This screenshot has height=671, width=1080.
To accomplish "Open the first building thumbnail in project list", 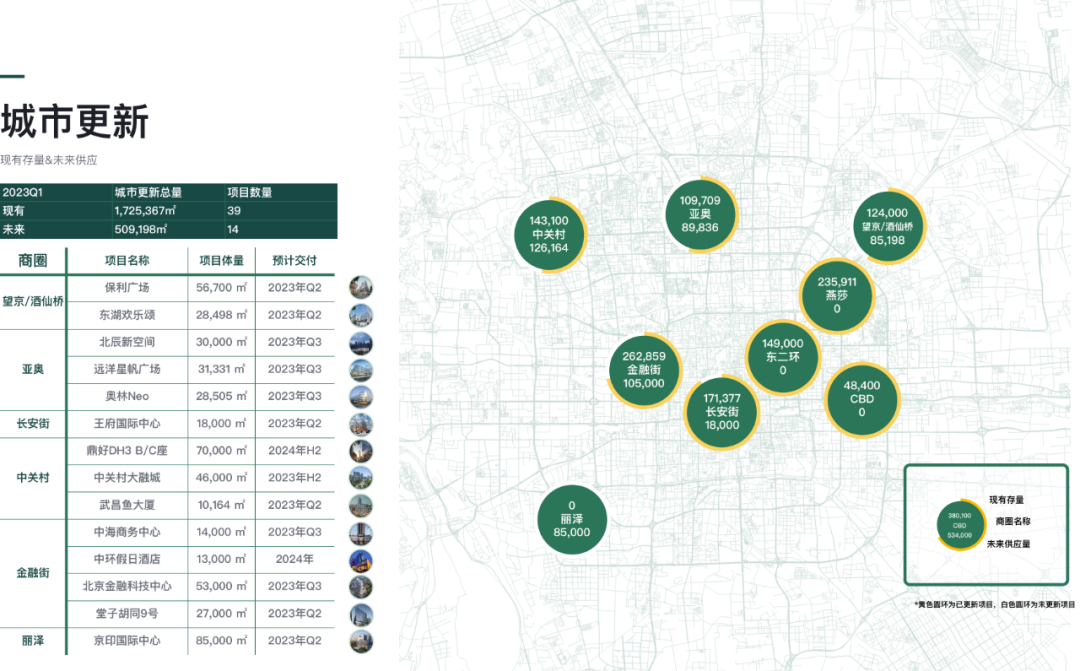I will coord(360,288).
